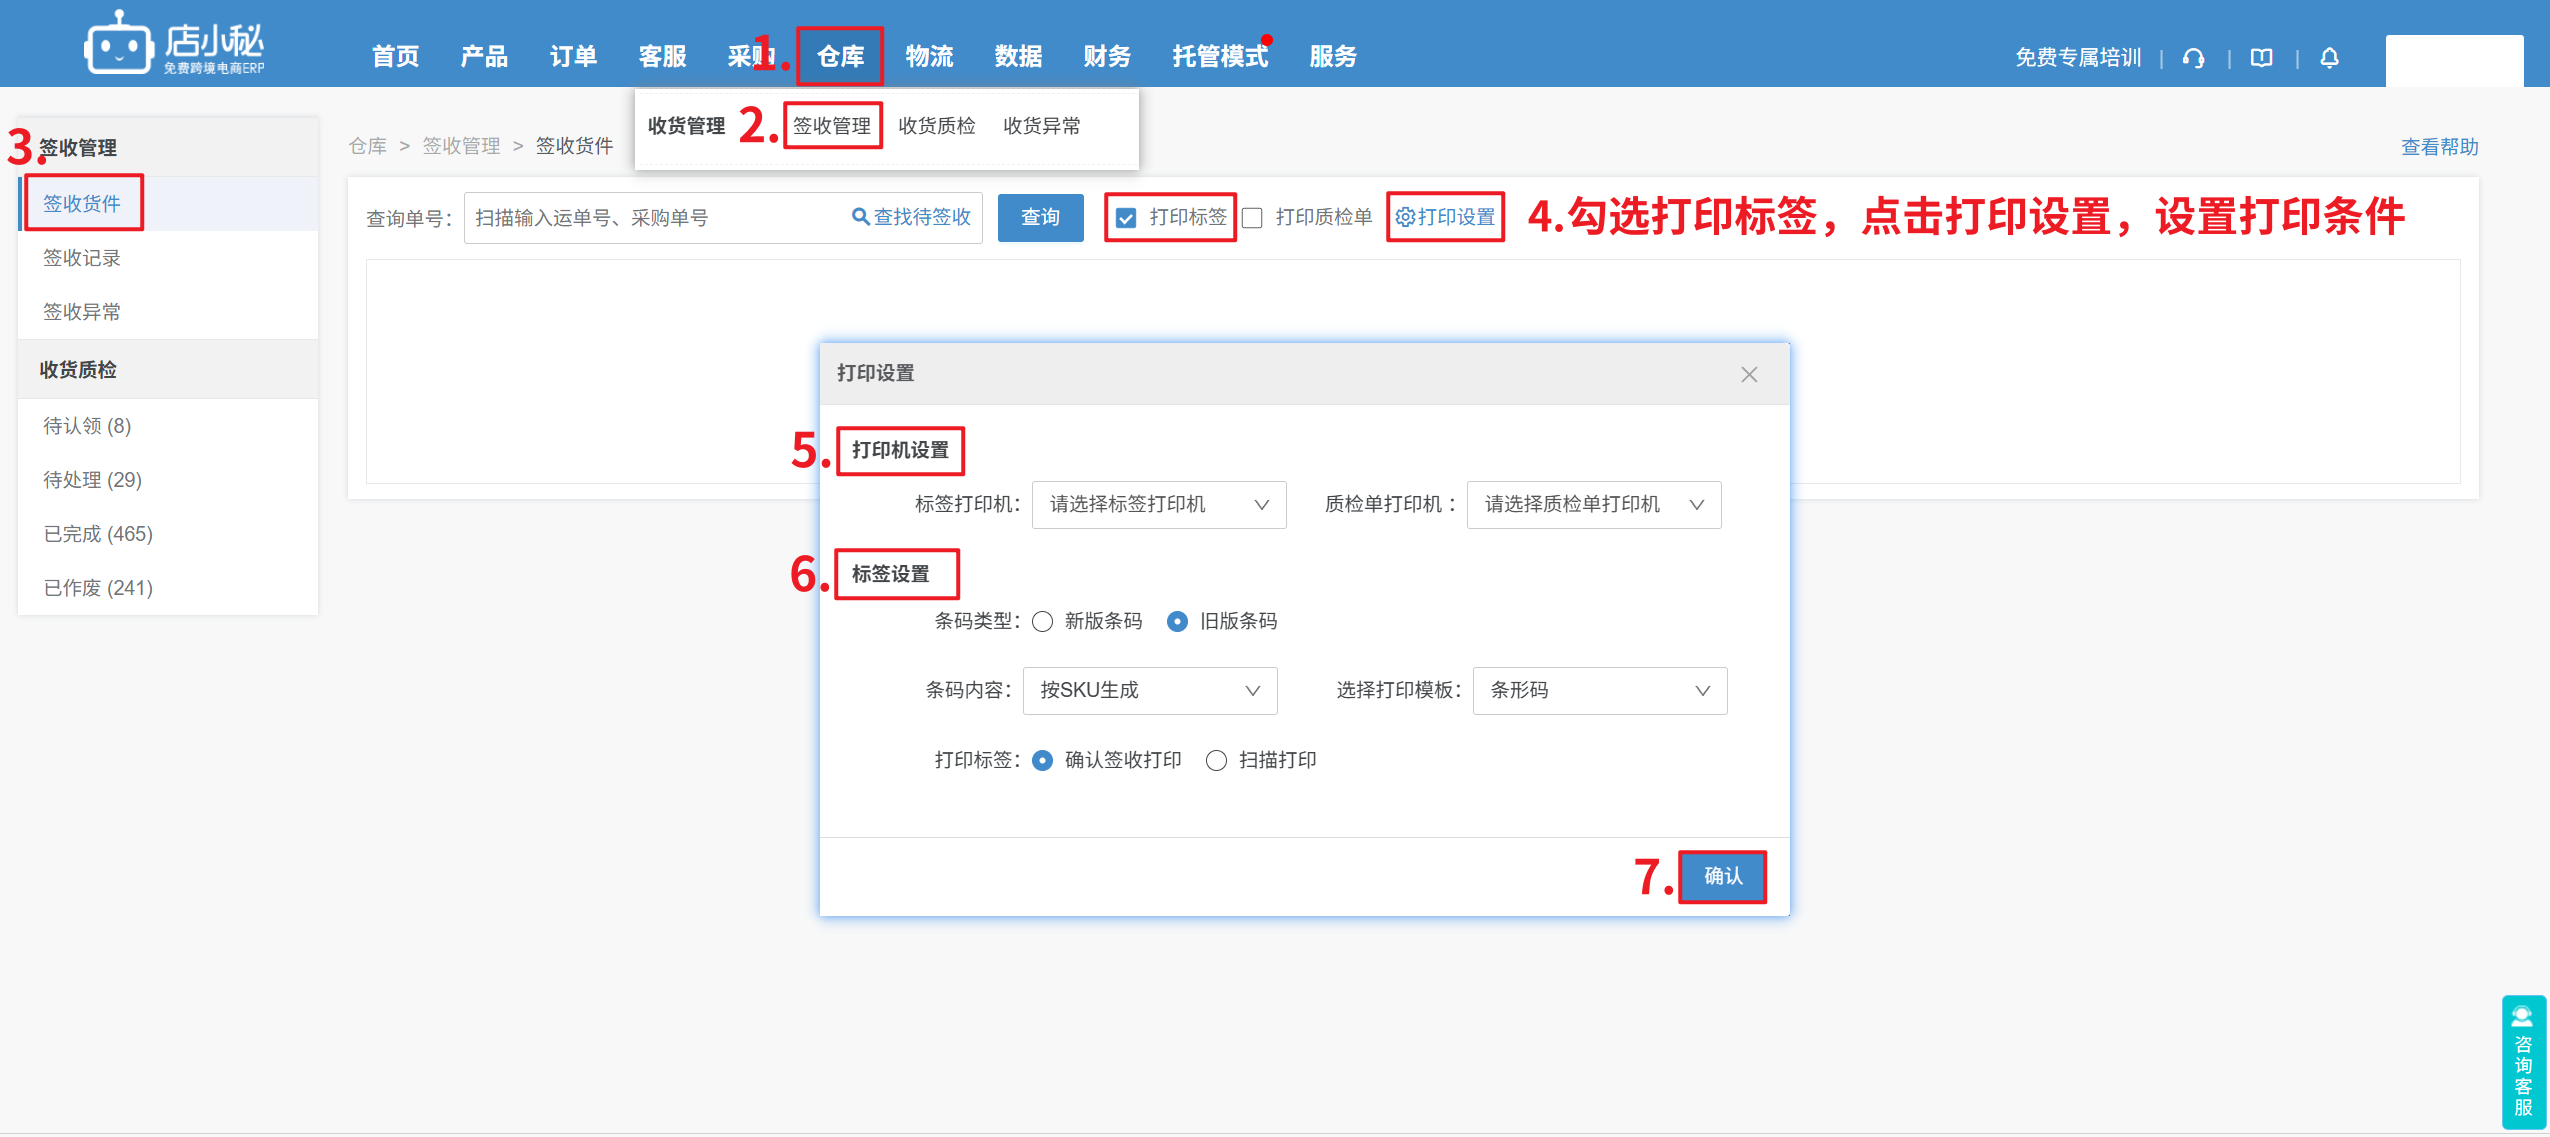Open the 选择打印模板 条形码 dropdown
This screenshot has height=1137, width=2550.
click(x=1599, y=691)
